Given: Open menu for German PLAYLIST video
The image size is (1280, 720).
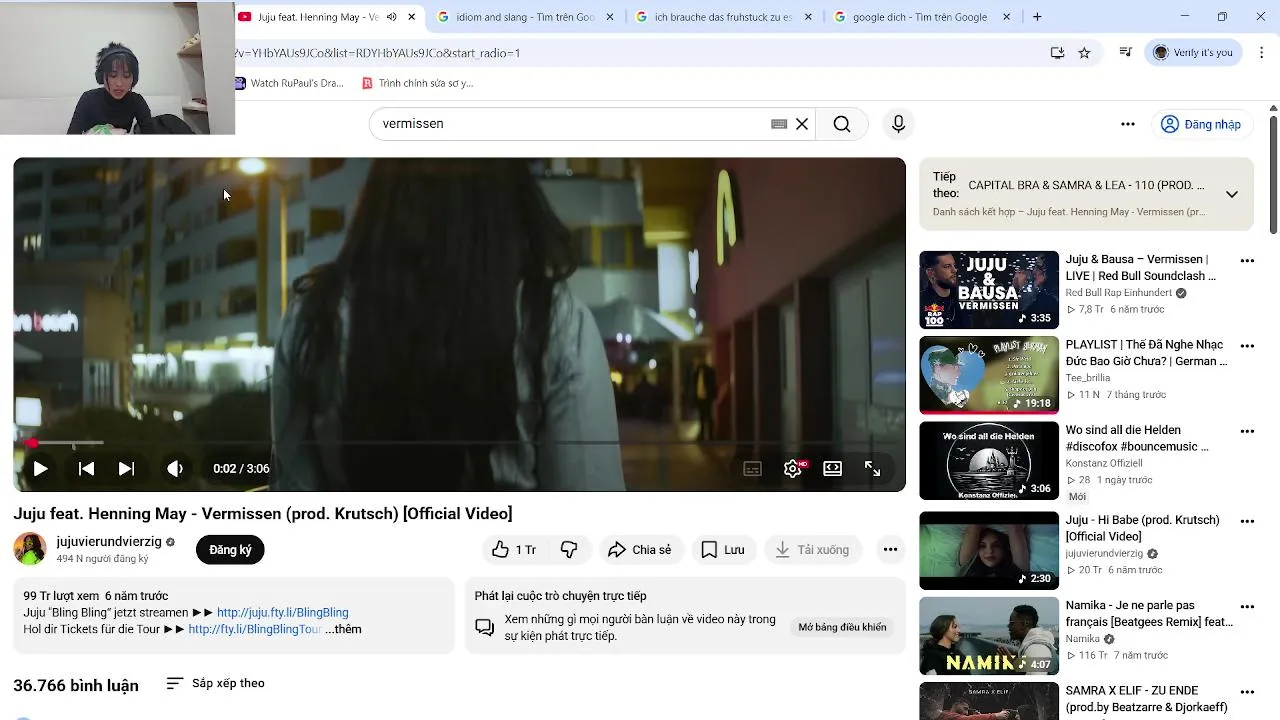Looking at the screenshot, I should pyautogui.click(x=1247, y=346).
